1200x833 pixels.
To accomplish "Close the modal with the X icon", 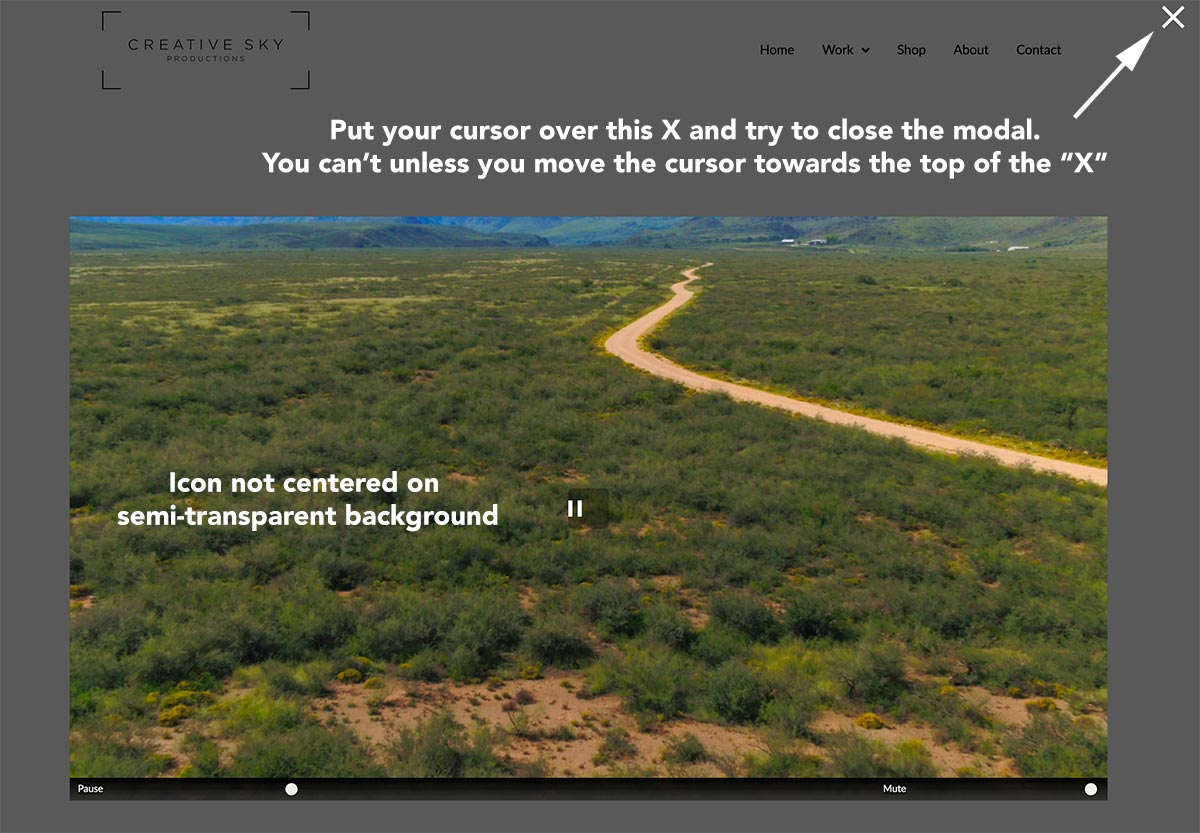I will click(x=1172, y=17).
